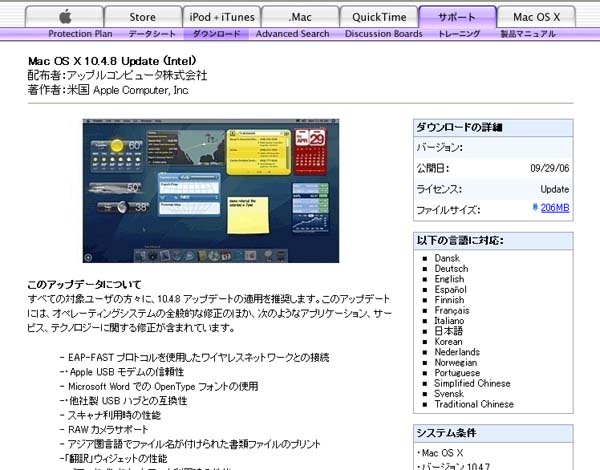Image resolution: width=600 pixels, height=470 pixels.
Task: Click the RAW カメラサポート bullet
Action: pos(104,429)
